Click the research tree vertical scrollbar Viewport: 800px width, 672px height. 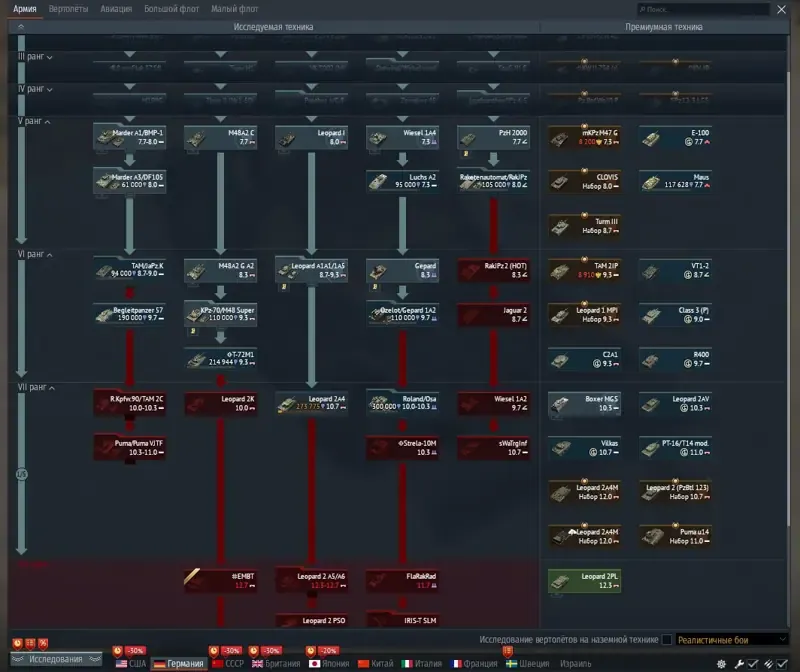[x=790, y=298]
